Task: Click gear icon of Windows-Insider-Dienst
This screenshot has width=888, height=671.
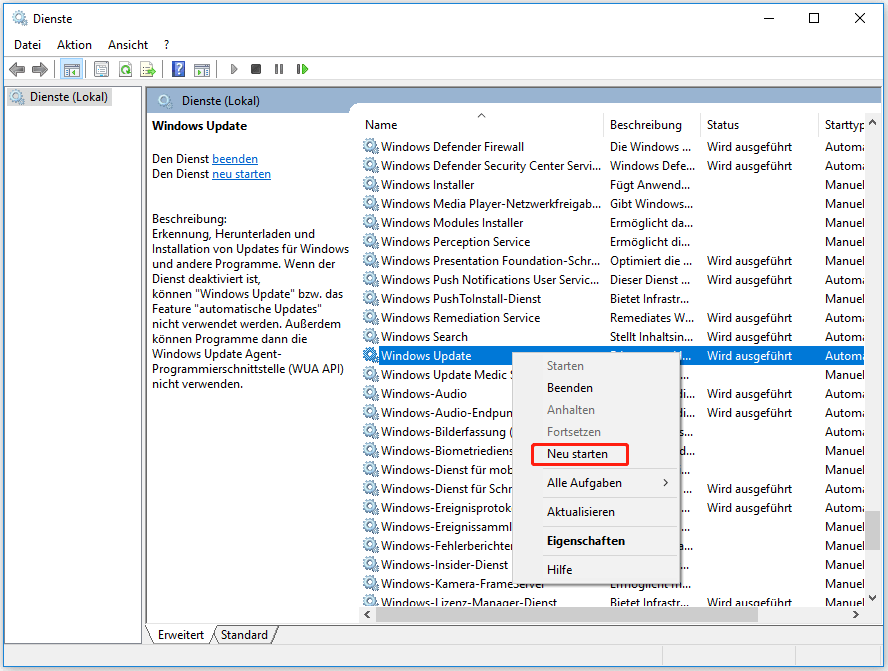Action: click(370, 565)
